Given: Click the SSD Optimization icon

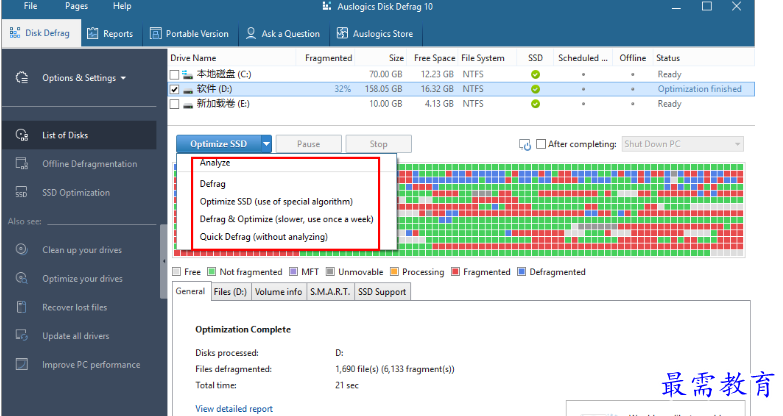Looking at the screenshot, I should pyautogui.click(x=21, y=192).
